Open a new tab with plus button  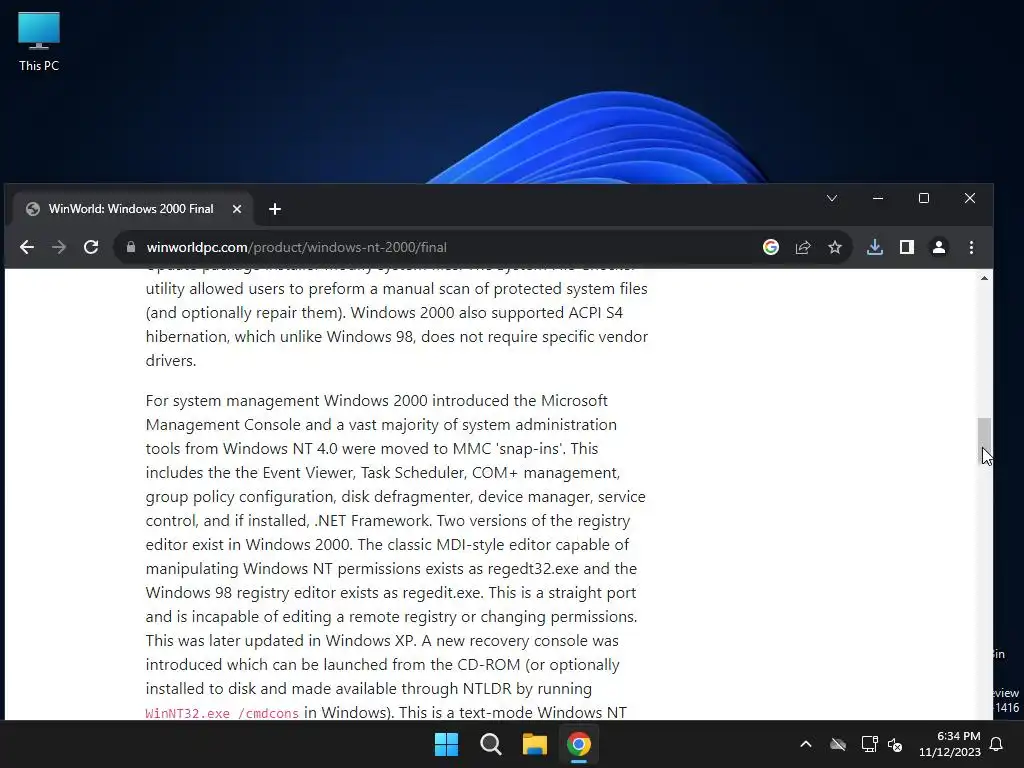pos(275,209)
